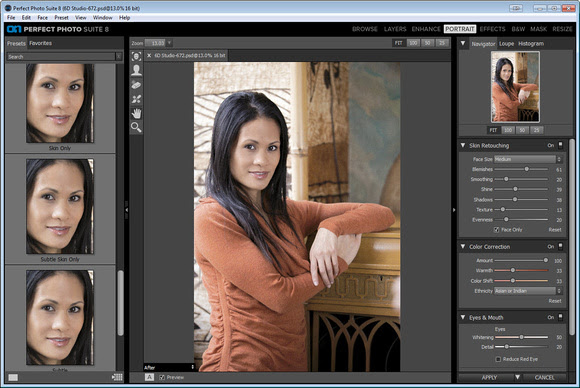Click the Cancel button
The width and height of the screenshot is (580, 388).
point(544,377)
